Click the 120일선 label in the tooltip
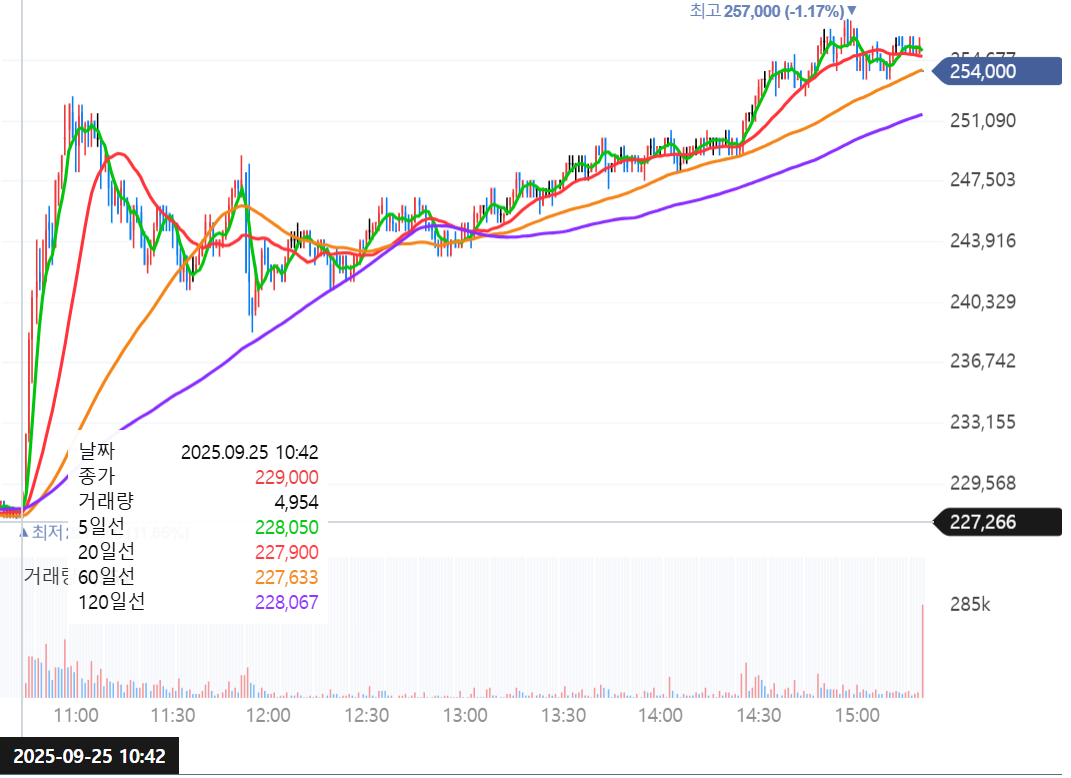1071x778 pixels. point(111,602)
